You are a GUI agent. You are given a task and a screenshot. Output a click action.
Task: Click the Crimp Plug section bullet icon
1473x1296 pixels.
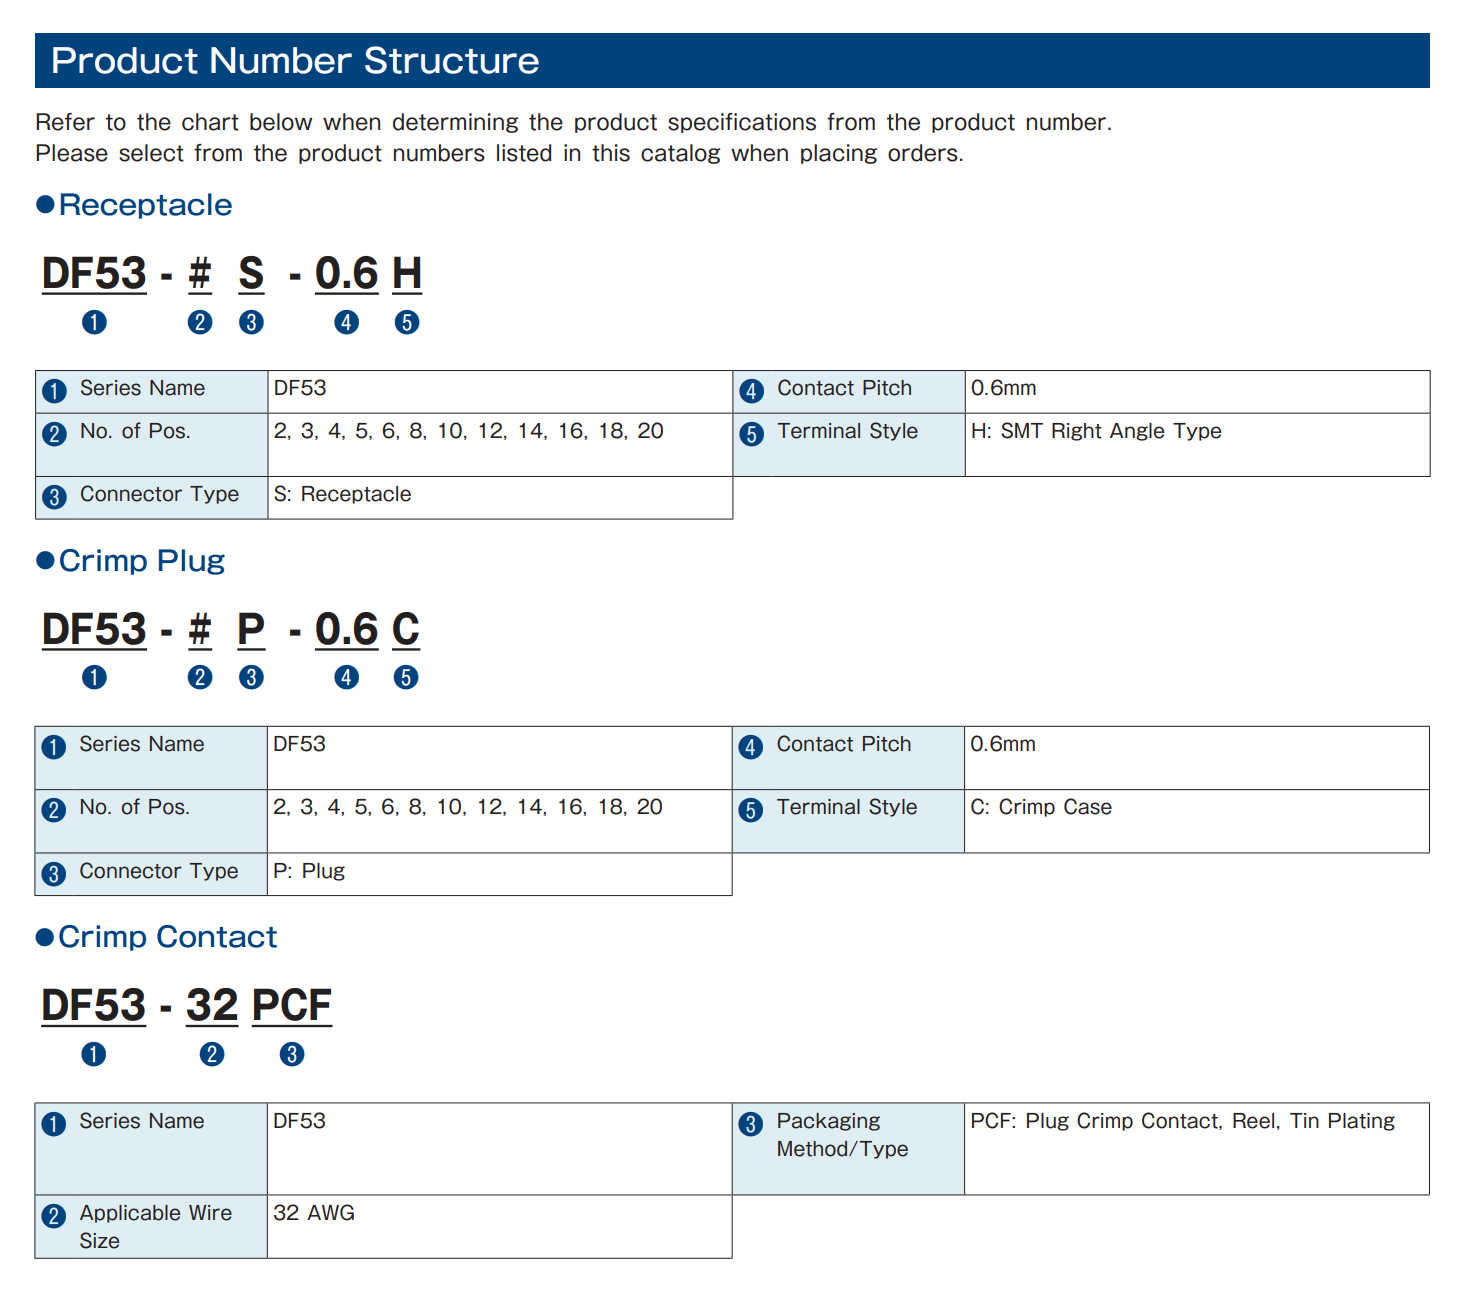[x=45, y=560]
